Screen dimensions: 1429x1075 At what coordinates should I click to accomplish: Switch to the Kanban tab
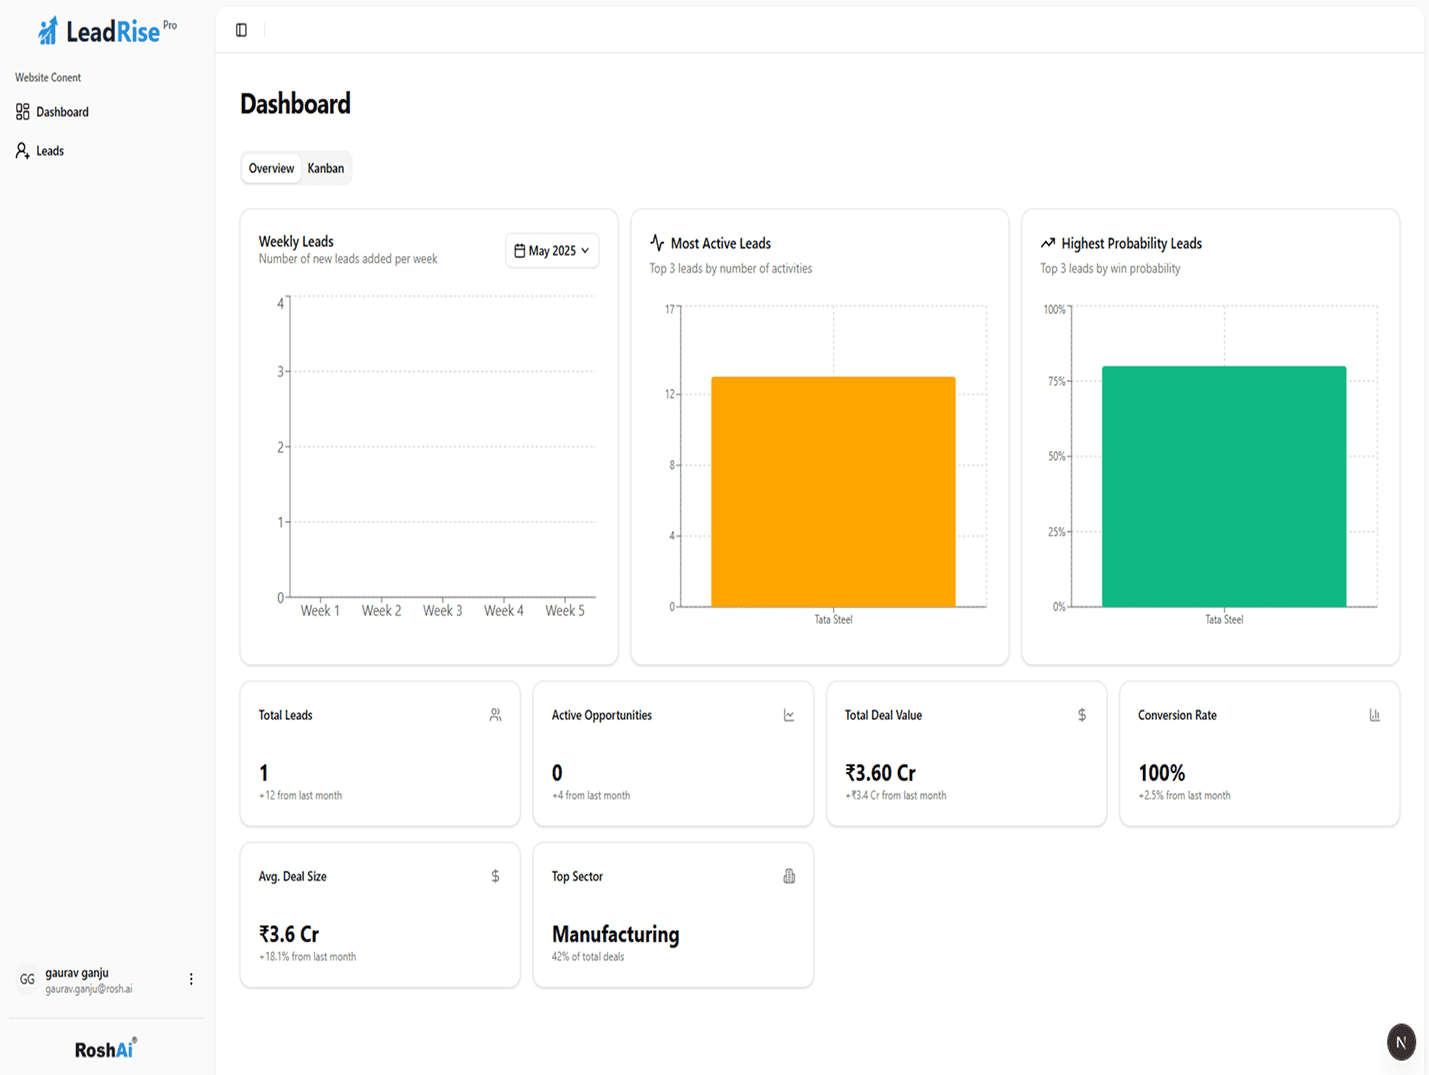click(325, 168)
